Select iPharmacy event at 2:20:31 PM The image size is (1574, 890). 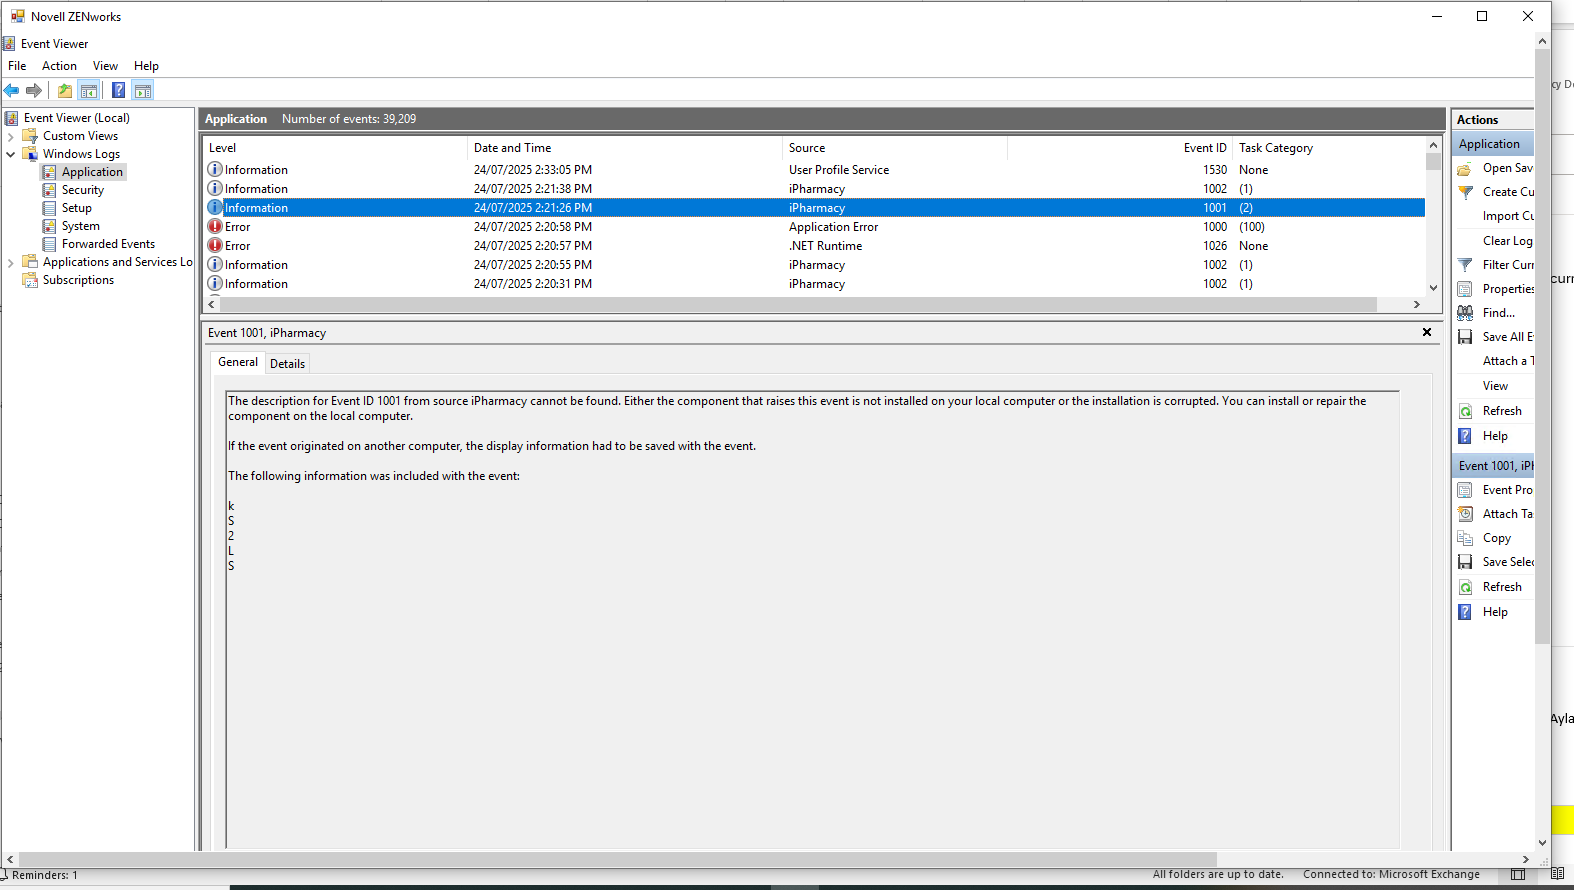815,284
